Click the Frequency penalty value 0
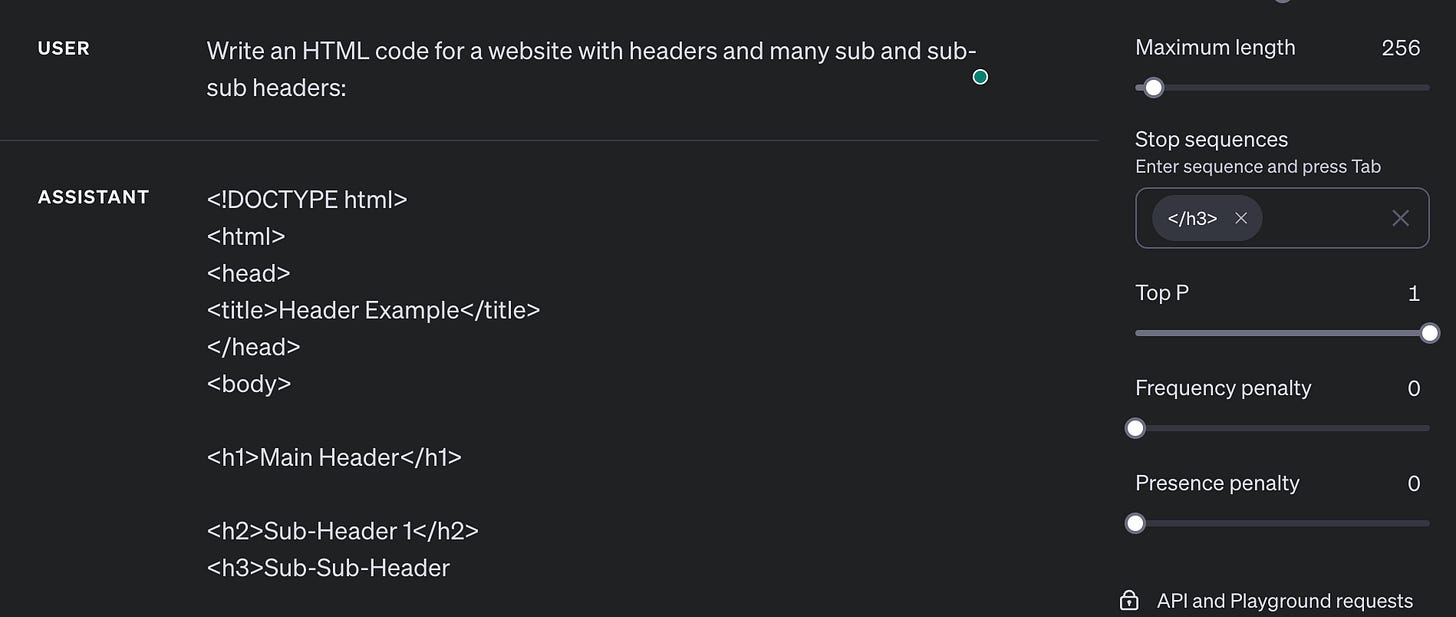The height and width of the screenshot is (617, 1456). pyautogui.click(x=1415, y=388)
